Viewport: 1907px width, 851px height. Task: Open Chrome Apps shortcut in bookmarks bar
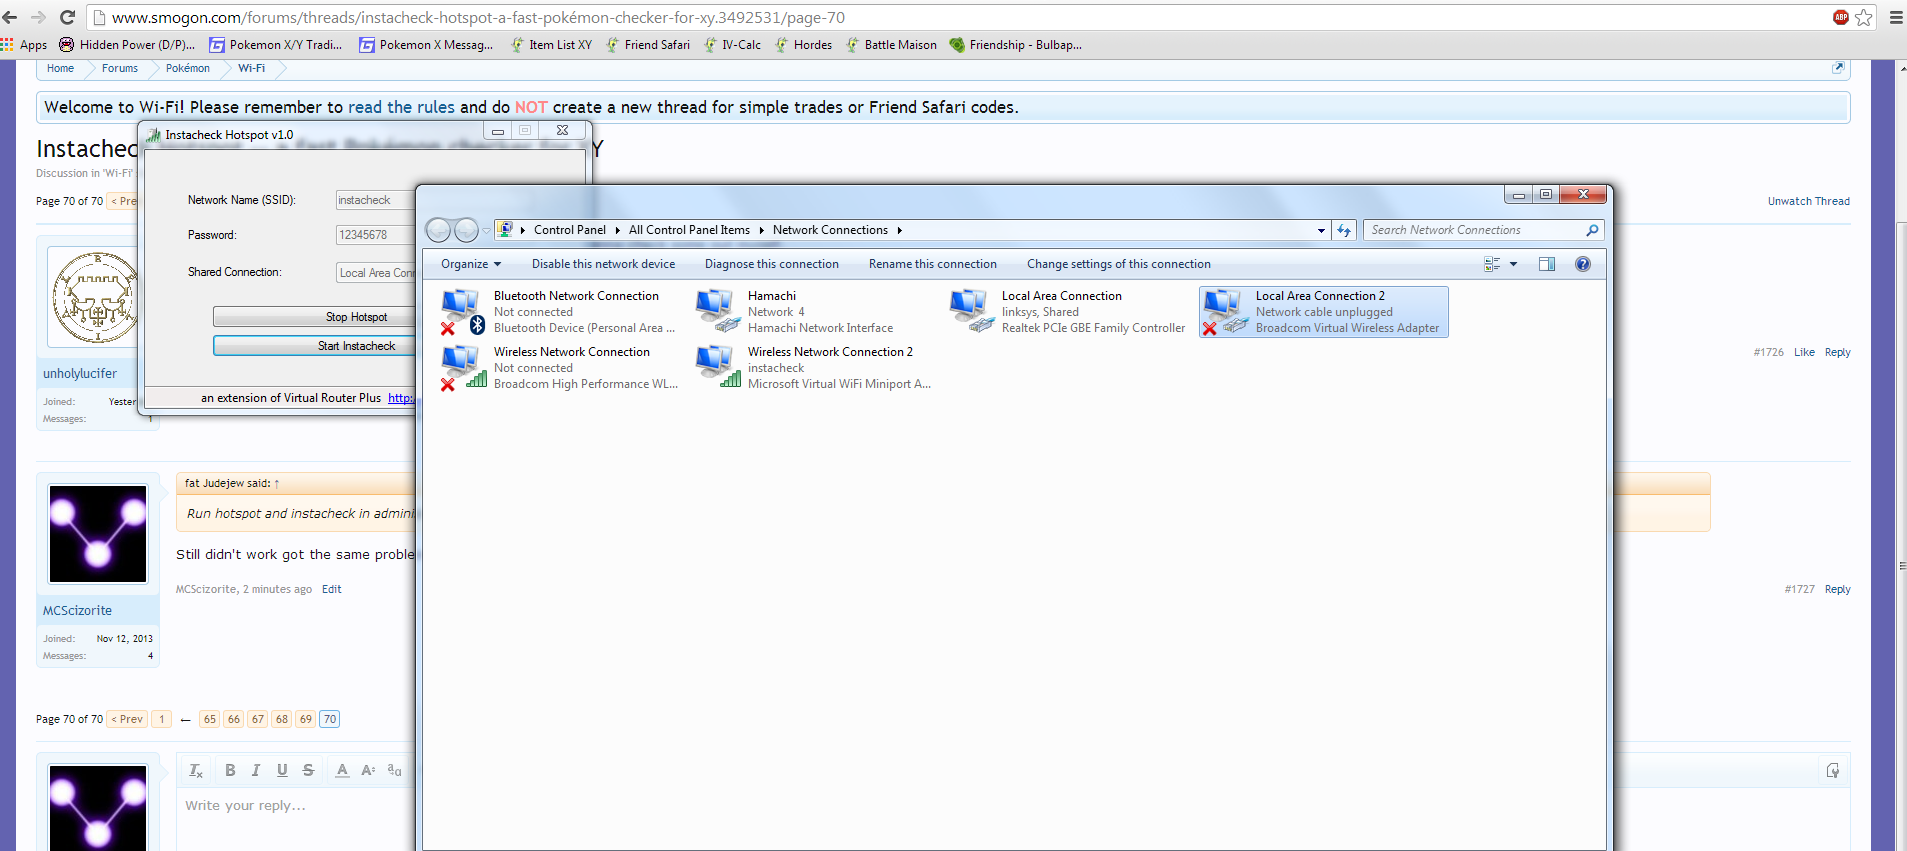pyautogui.click(x=24, y=45)
